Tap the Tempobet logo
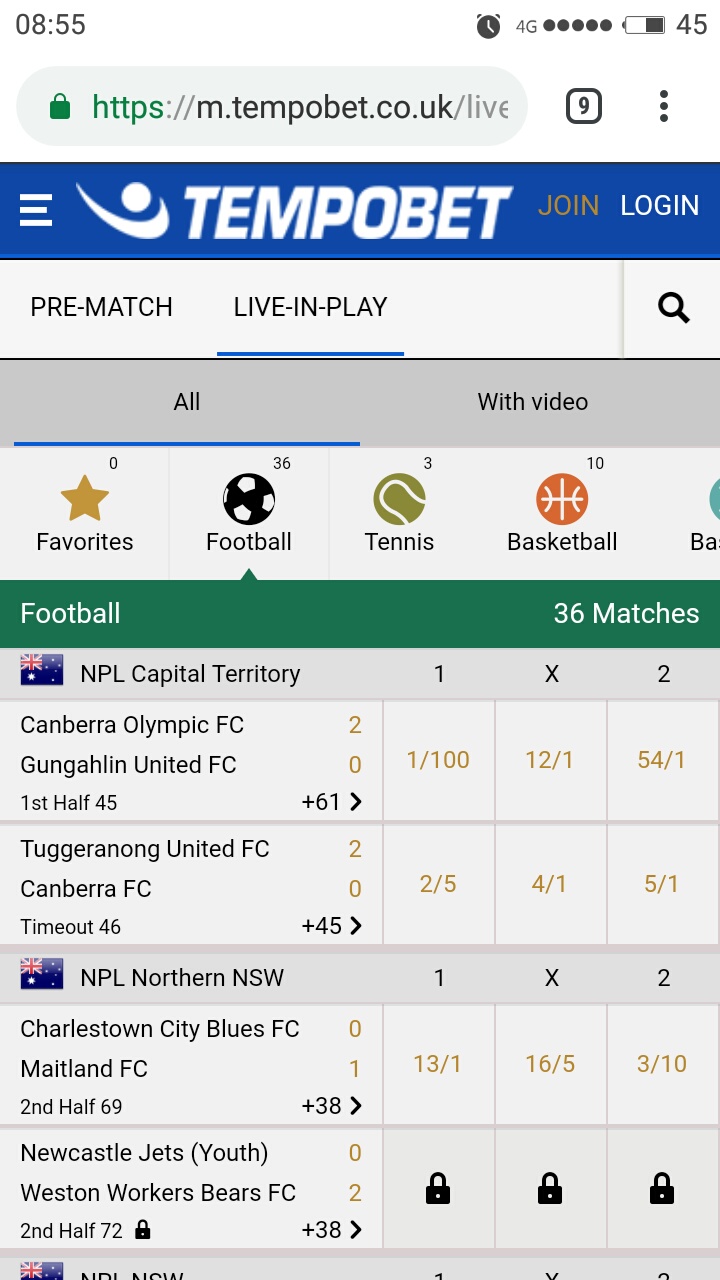Viewport: 720px width, 1280px height. [294, 209]
